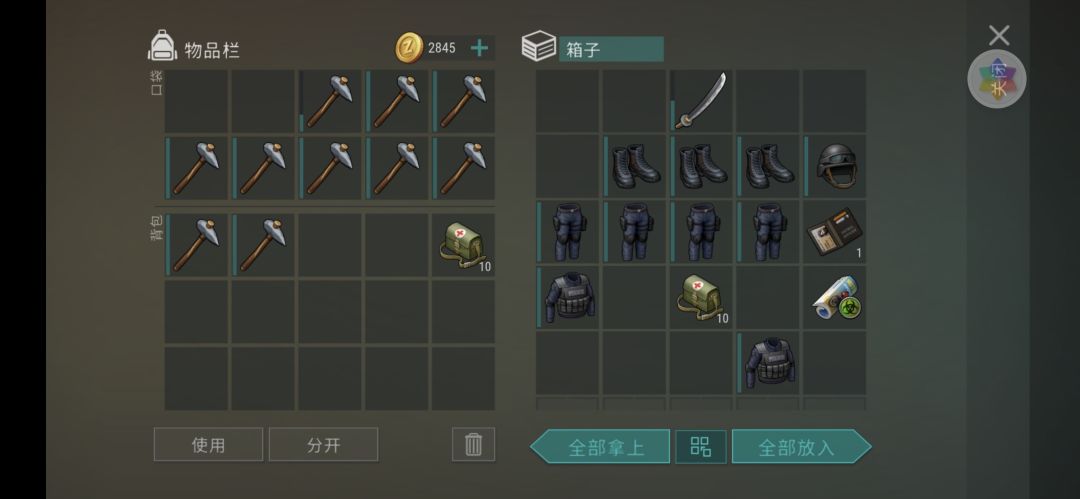This screenshot has width=1080, height=499.
Task: Click the 分开 (split) button
Action: coord(323,445)
